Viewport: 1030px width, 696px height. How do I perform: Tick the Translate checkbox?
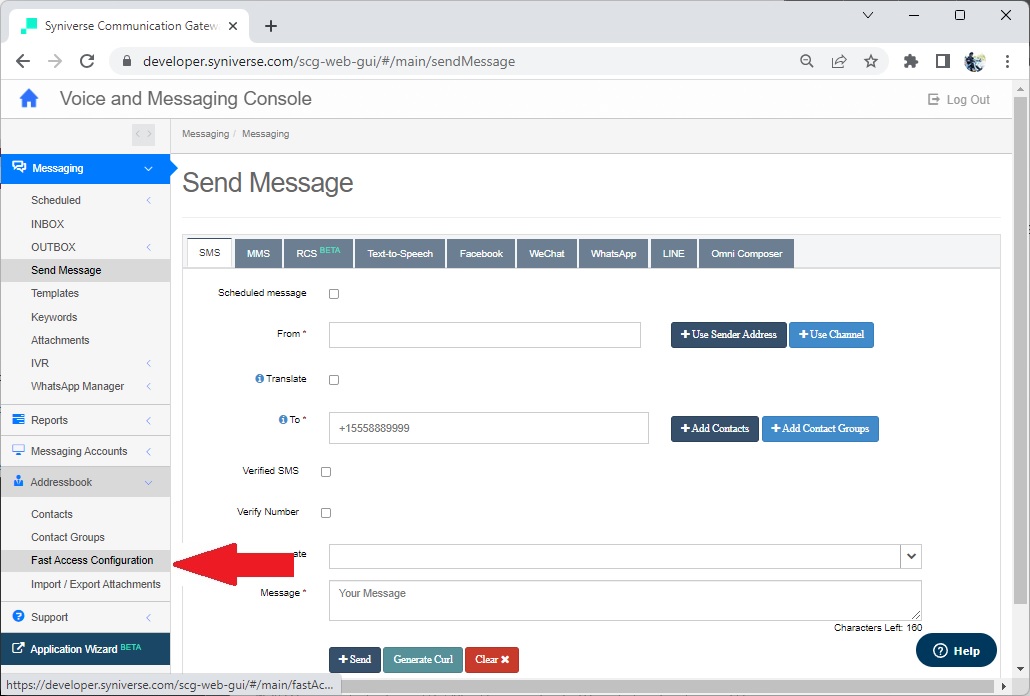point(334,380)
